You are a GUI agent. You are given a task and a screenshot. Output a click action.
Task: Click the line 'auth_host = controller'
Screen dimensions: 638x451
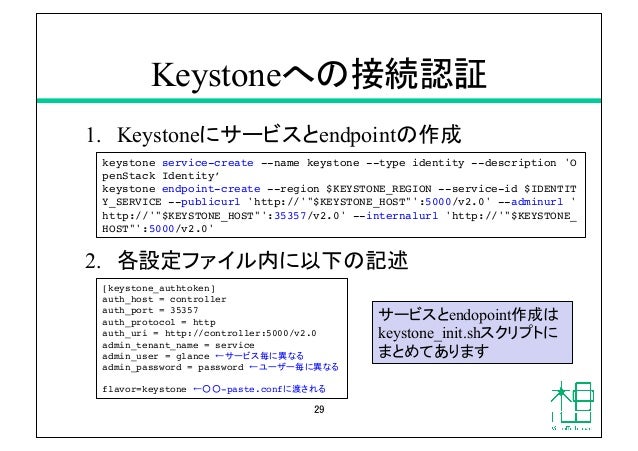tap(164, 299)
